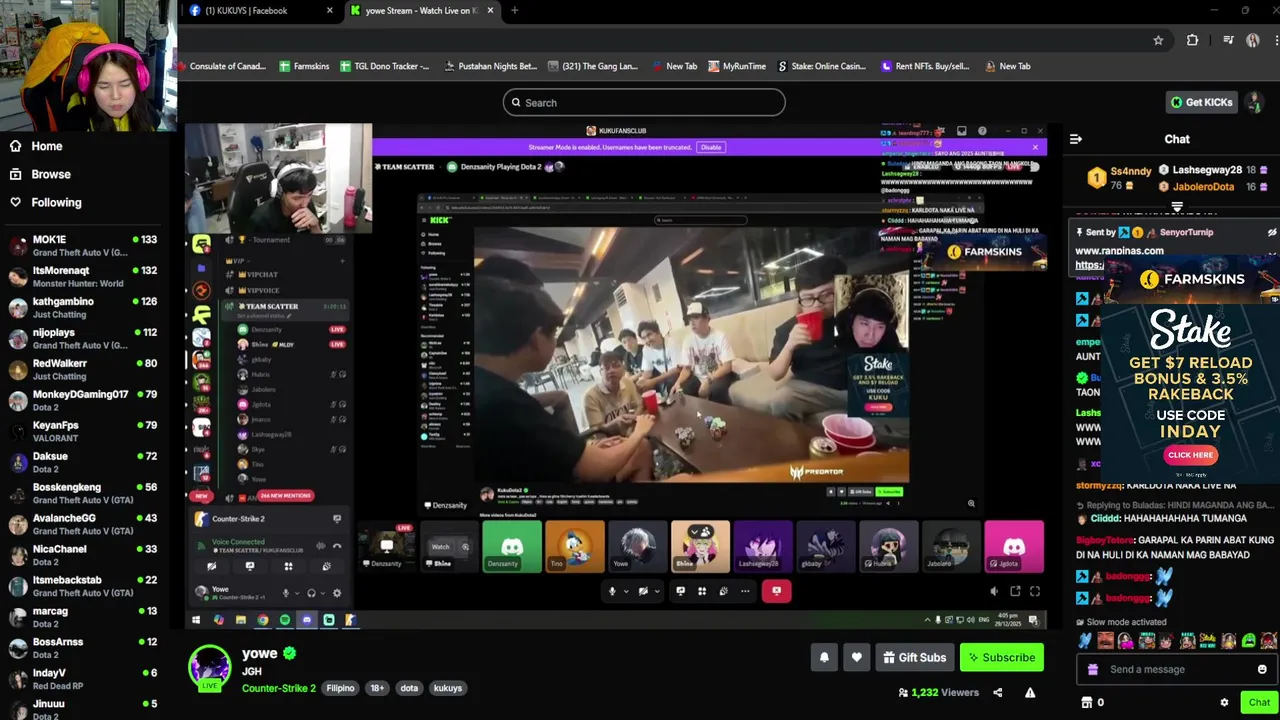Open the Browse section icon
This screenshot has width=1280, height=720.
(x=15, y=174)
